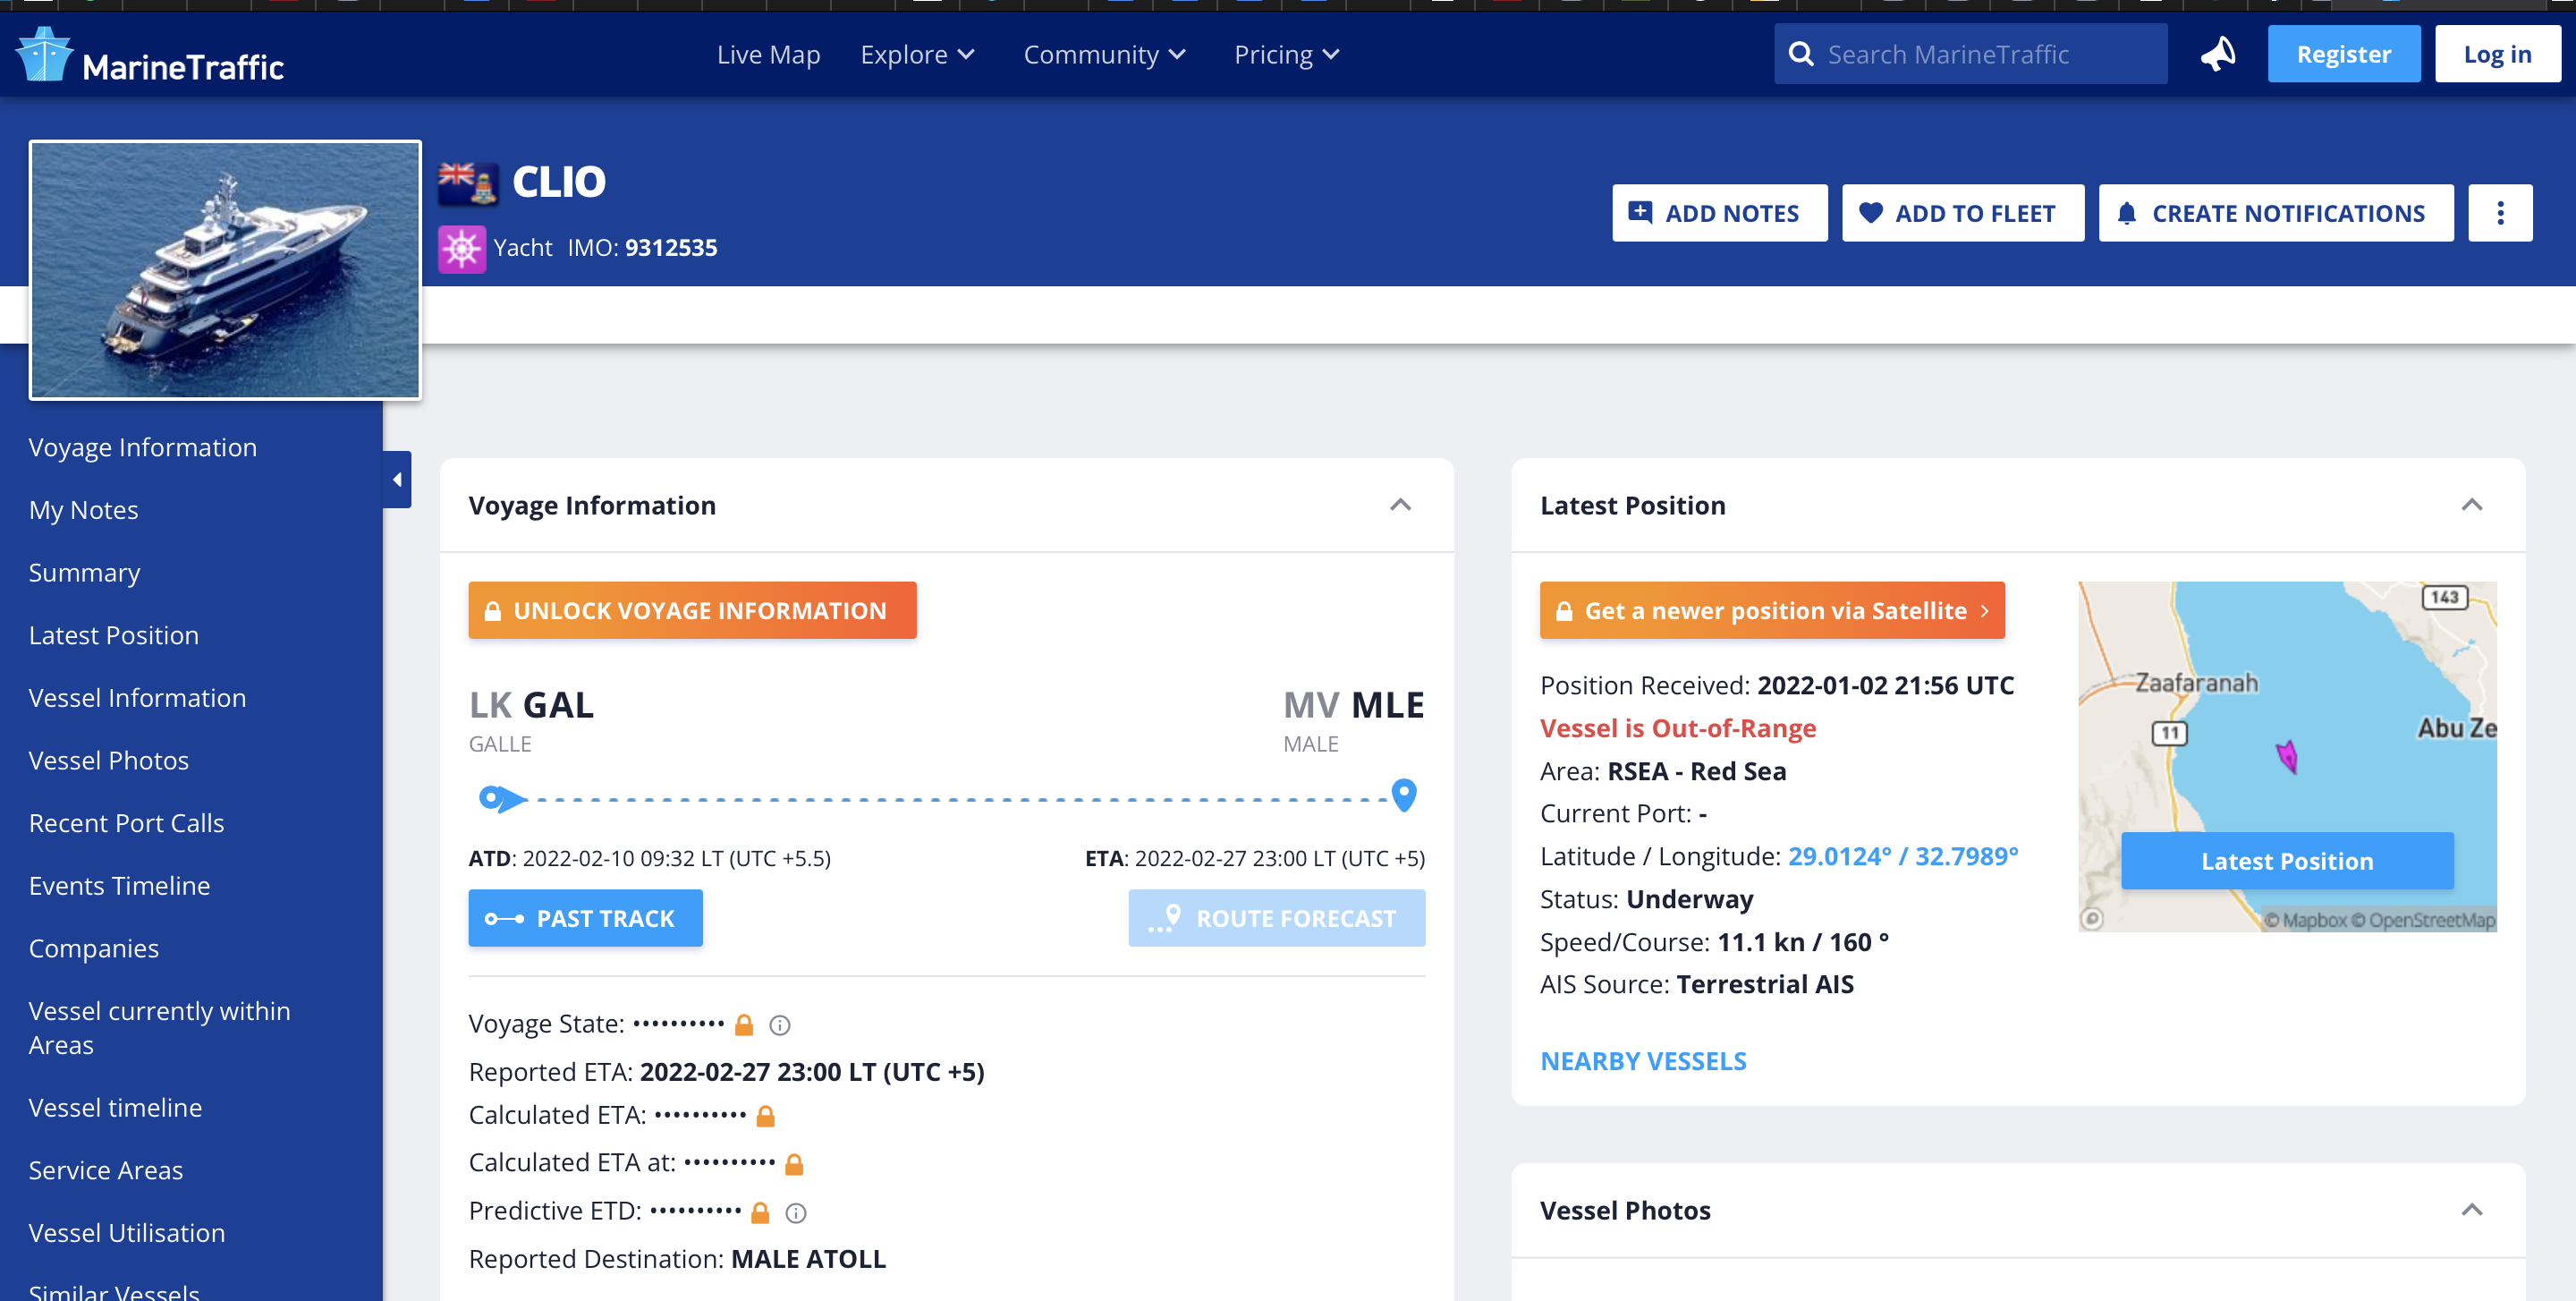Open the three-dot more options menu

(2499, 213)
